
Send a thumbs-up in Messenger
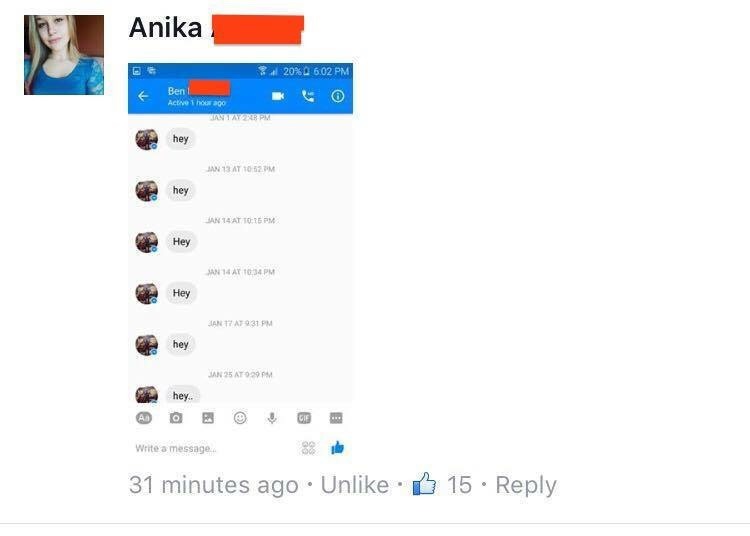pyautogui.click(x=338, y=448)
